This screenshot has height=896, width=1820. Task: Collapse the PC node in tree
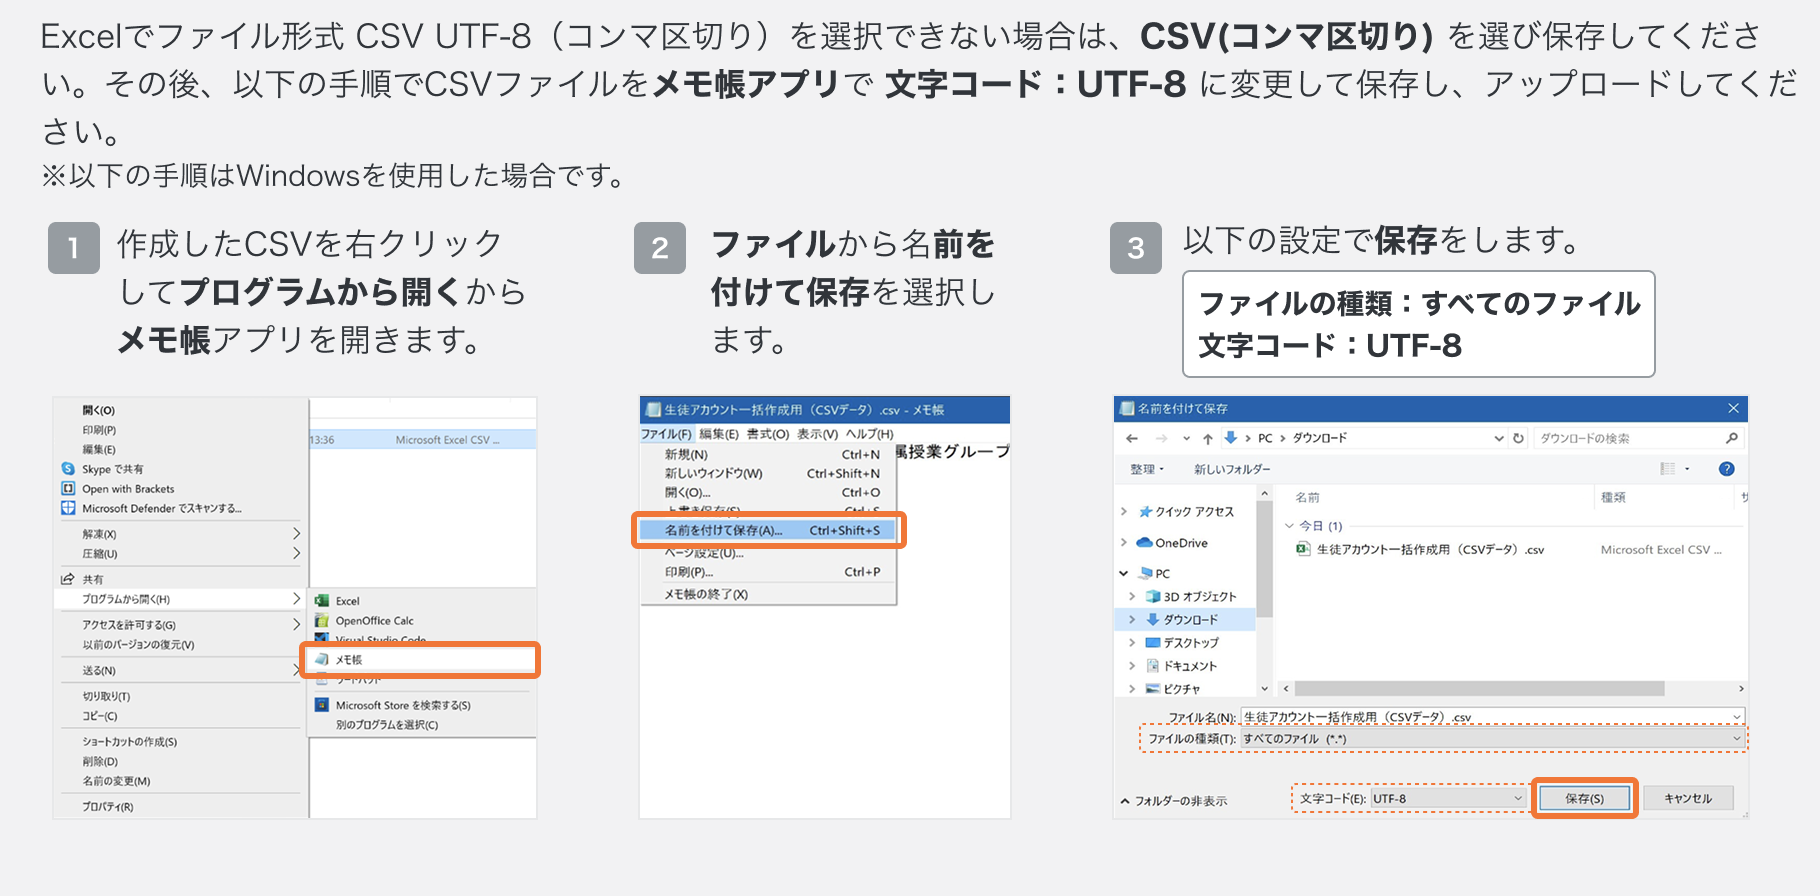[1124, 573]
